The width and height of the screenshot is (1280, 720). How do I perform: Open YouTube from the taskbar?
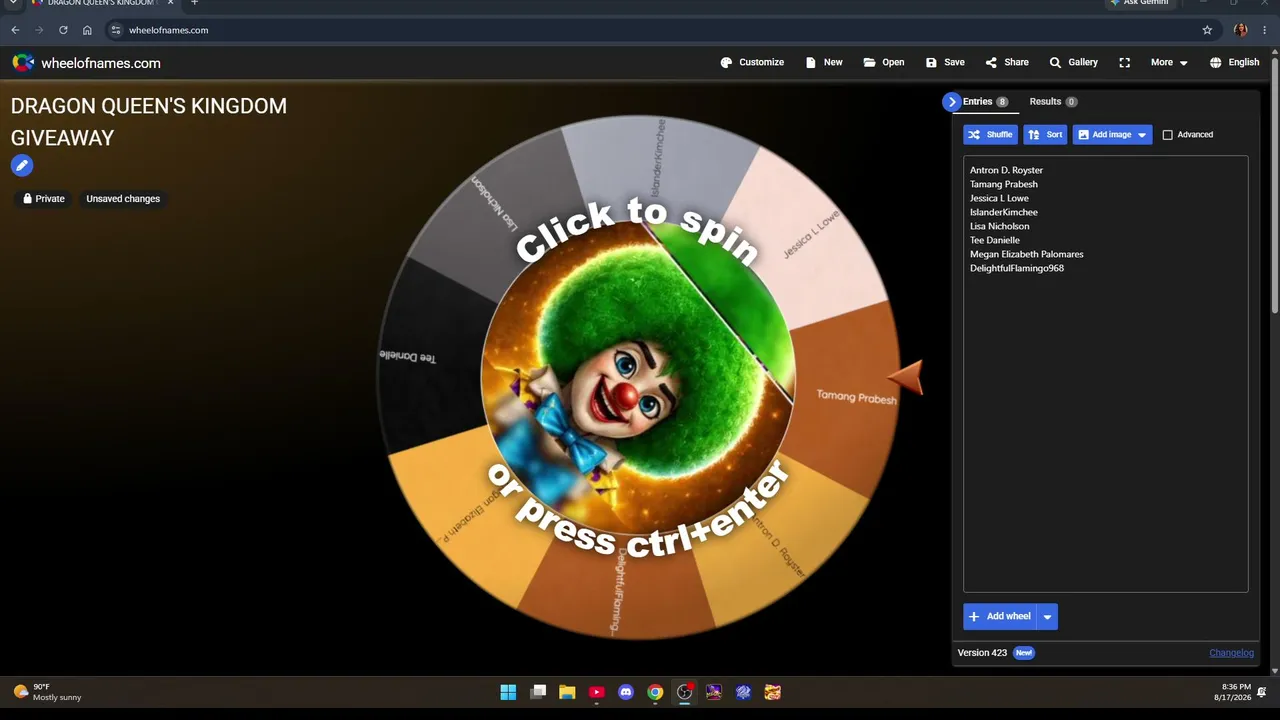click(x=597, y=692)
